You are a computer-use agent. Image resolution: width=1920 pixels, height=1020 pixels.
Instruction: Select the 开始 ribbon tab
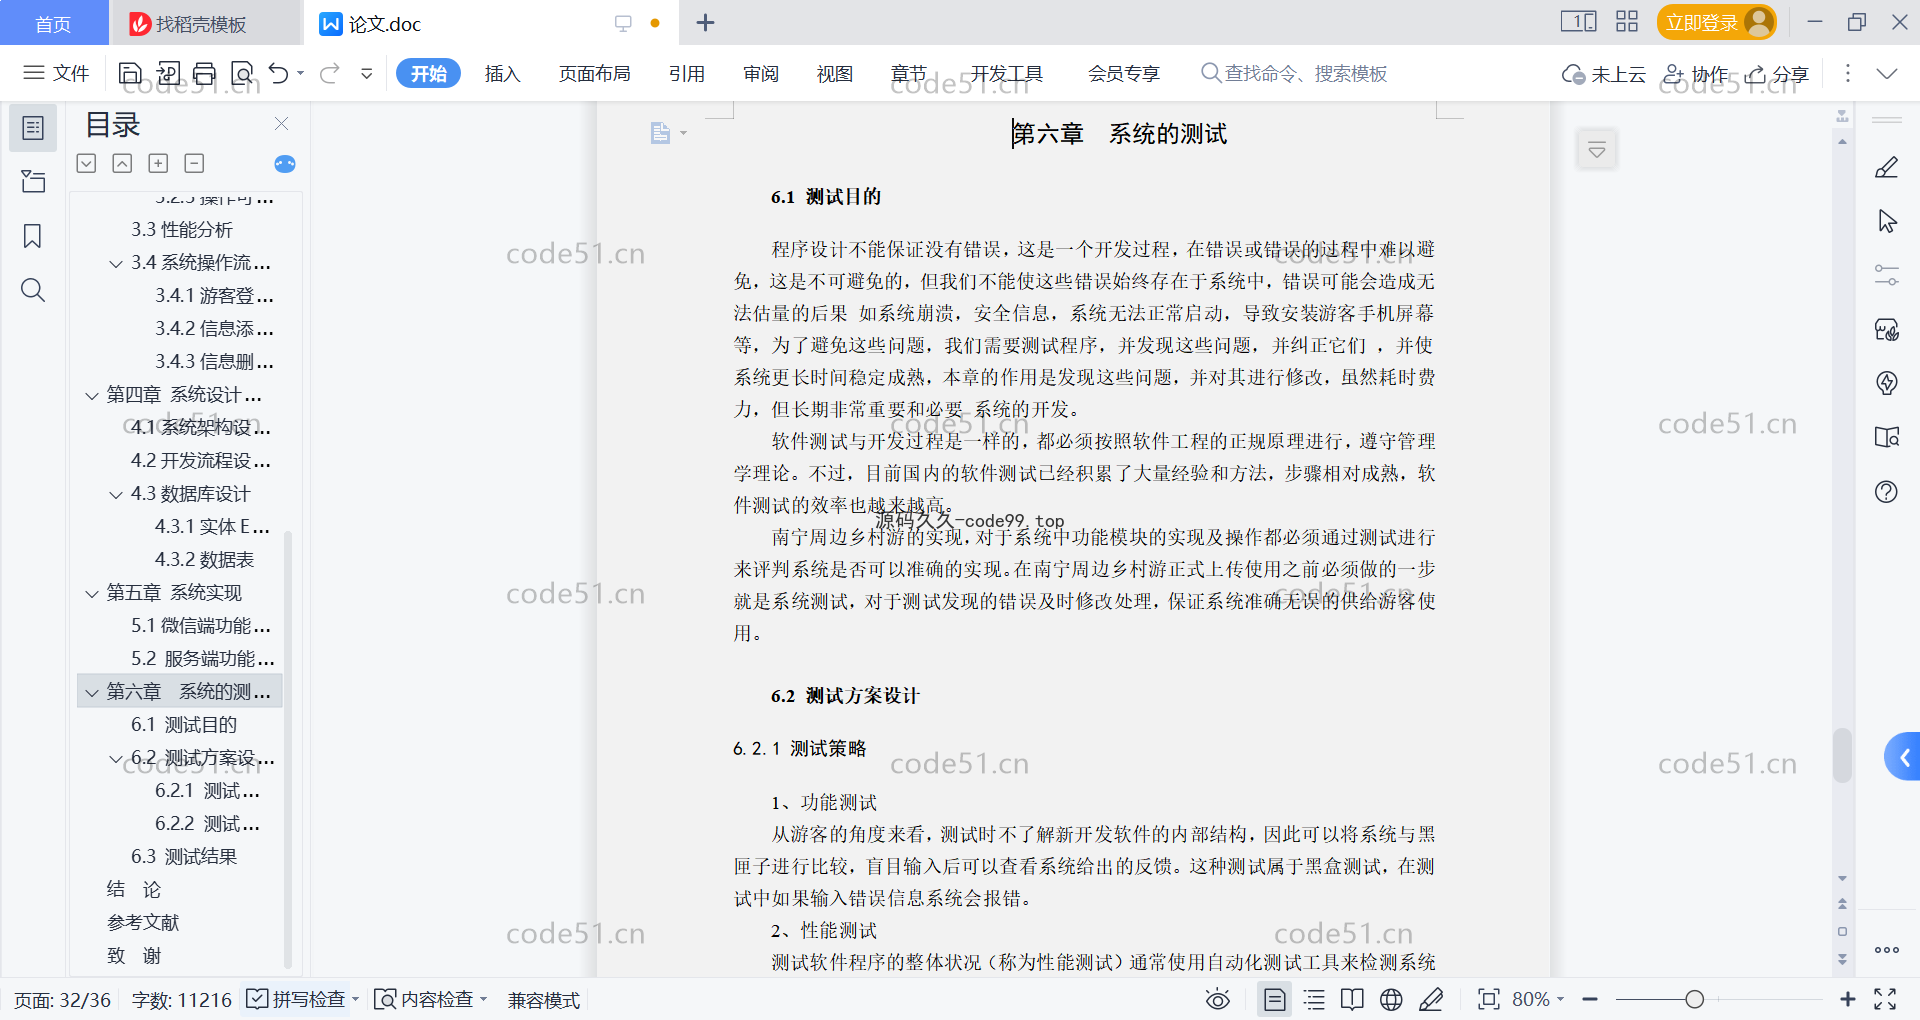[x=429, y=73]
